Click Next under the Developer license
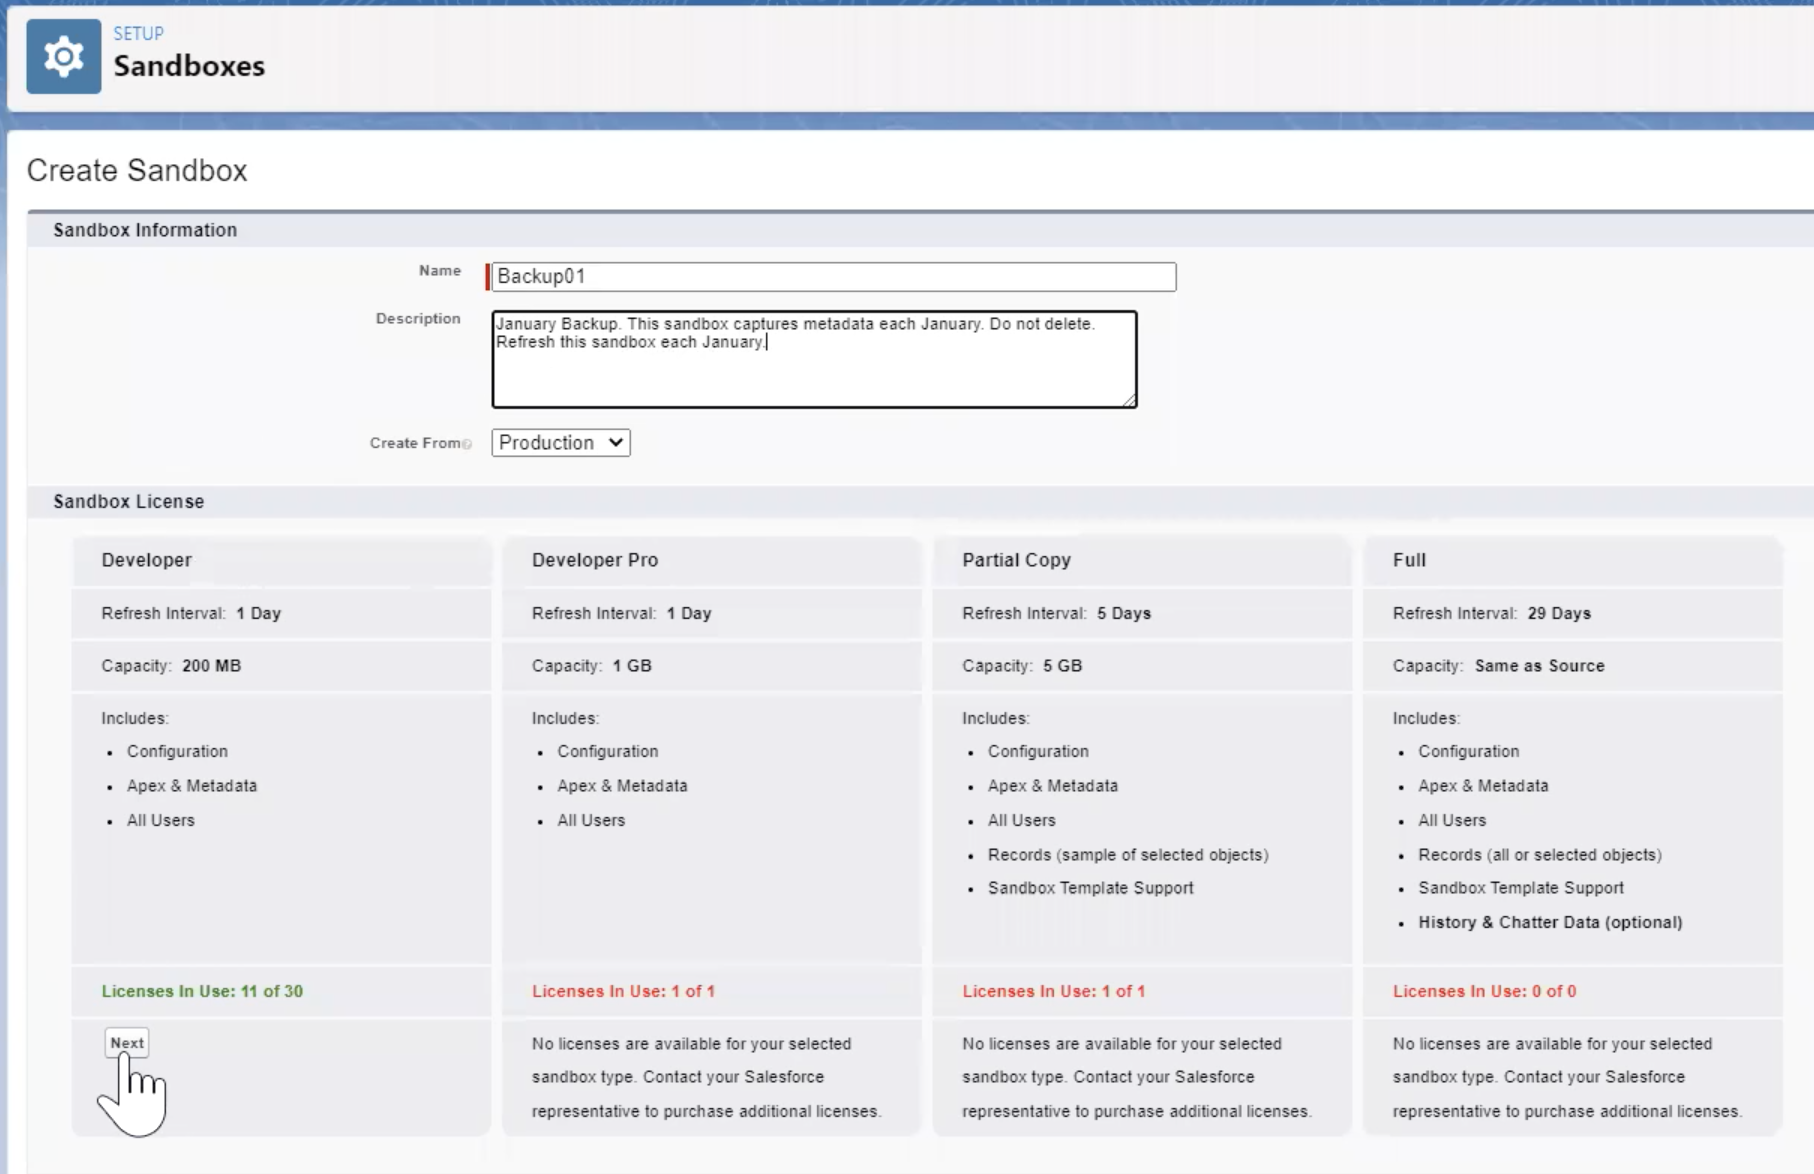Image resolution: width=1814 pixels, height=1174 pixels. click(x=126, y=1042)
